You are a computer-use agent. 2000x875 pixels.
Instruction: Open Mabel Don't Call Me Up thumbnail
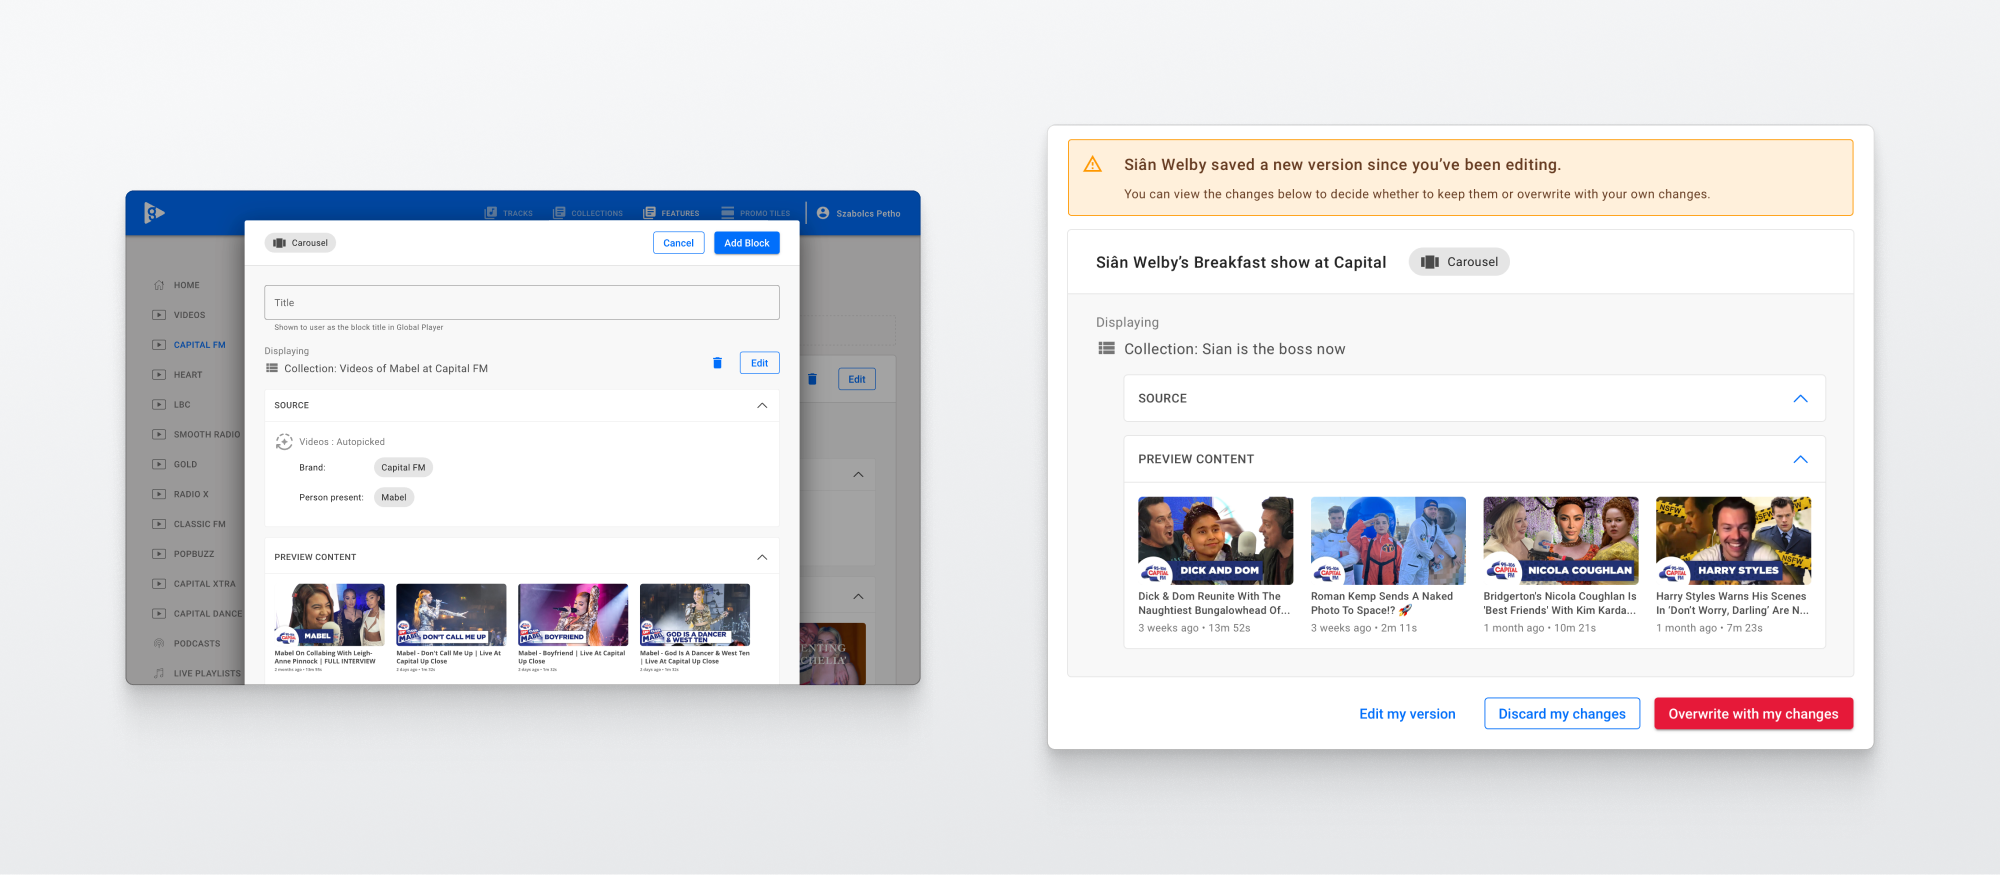pyautogui.click(x=451, y=615)
